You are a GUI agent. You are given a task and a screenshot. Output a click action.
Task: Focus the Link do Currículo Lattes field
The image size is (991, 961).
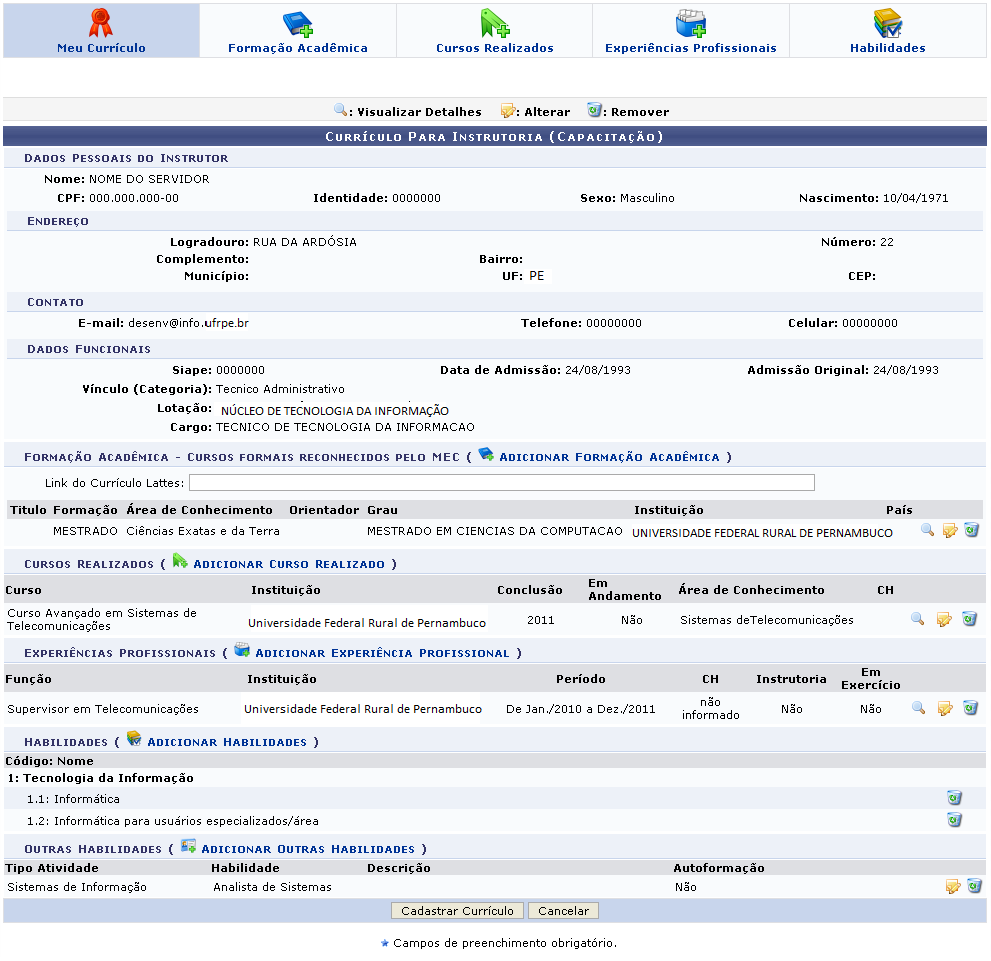[x=502, y=483]
